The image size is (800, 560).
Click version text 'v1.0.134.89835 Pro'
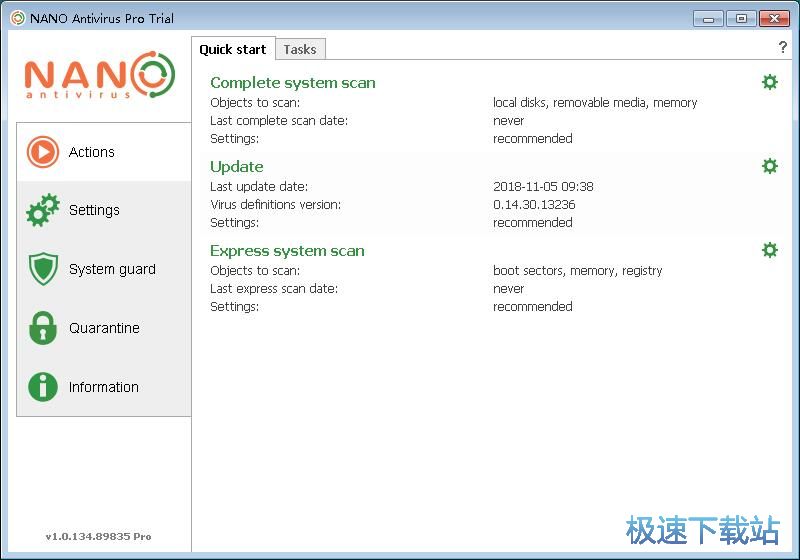[x=98, y=537]
